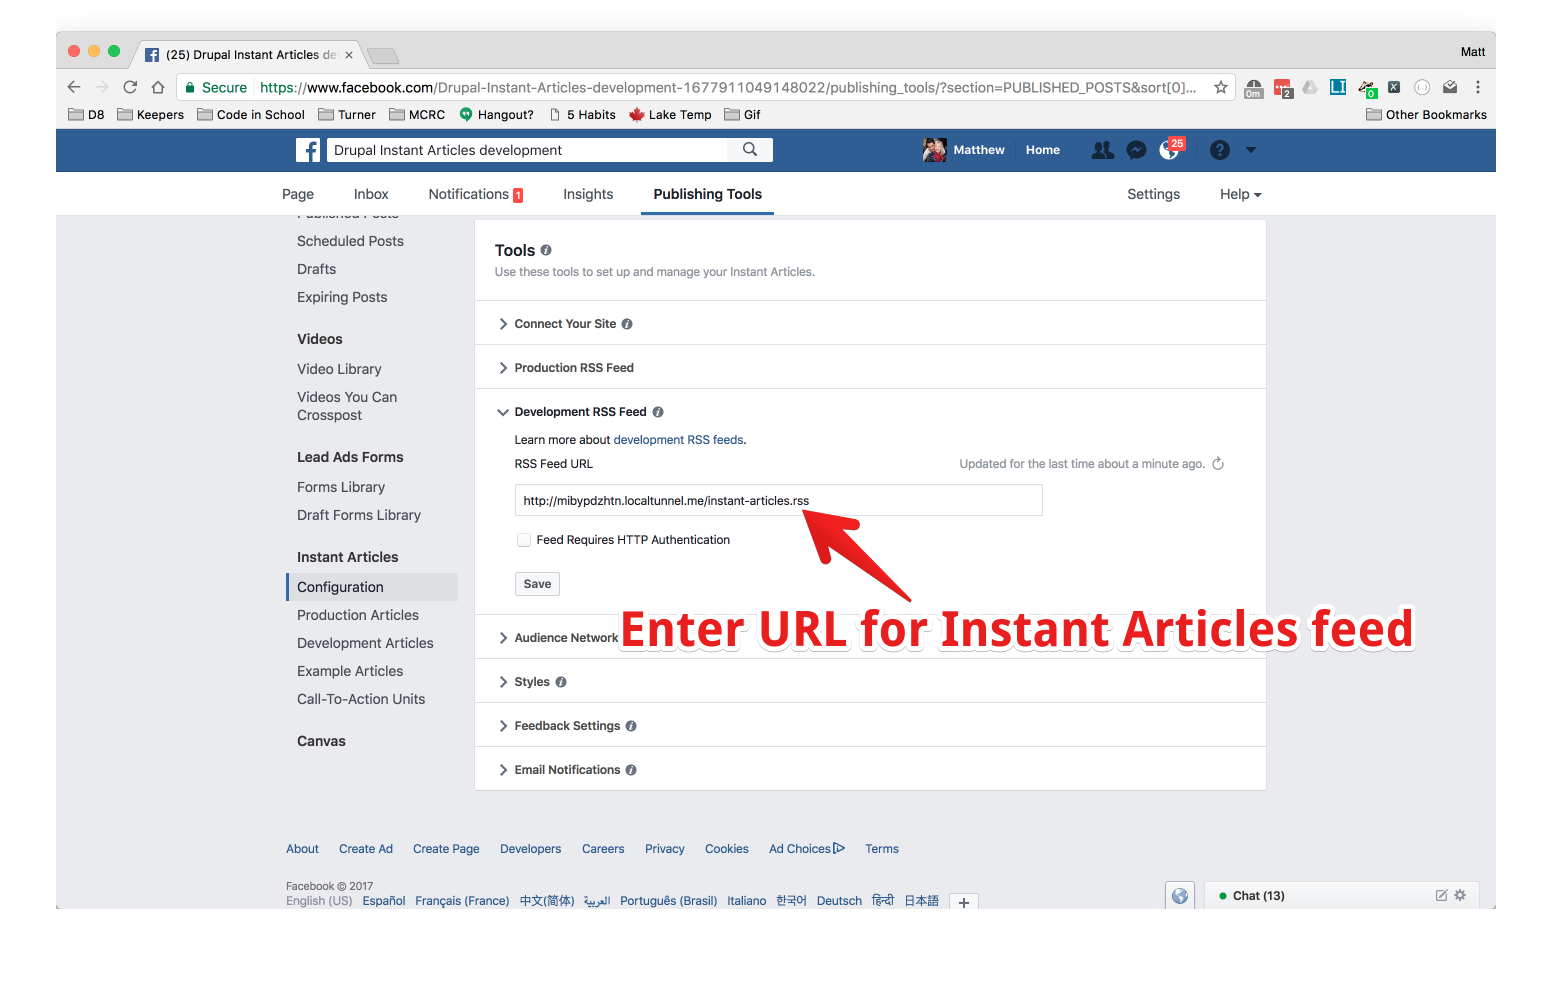Screen dimensions: 1552x989
Task: Click the Help question mark icon
Action: pyautogui.click(x=1219, y=149)
